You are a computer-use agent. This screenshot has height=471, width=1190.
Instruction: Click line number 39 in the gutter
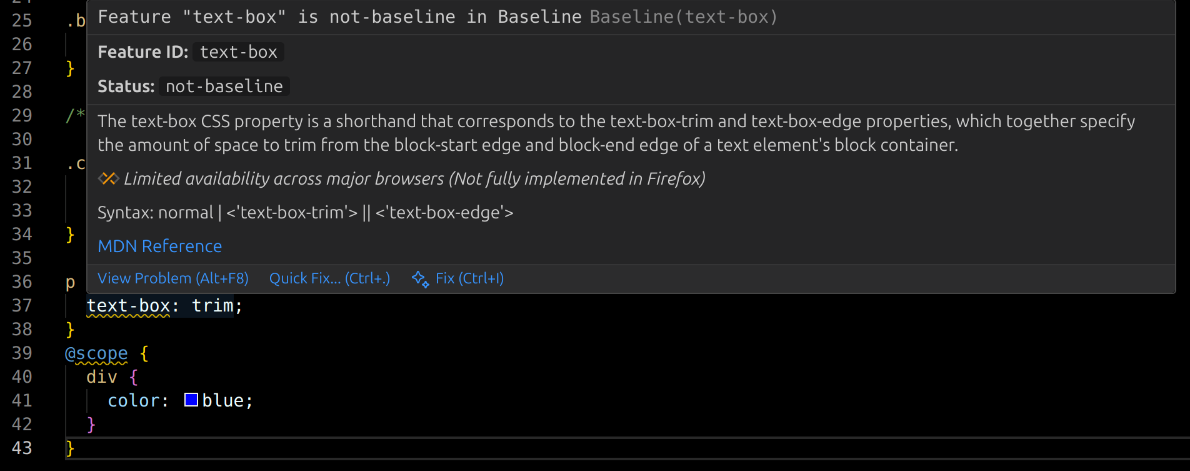21,353
